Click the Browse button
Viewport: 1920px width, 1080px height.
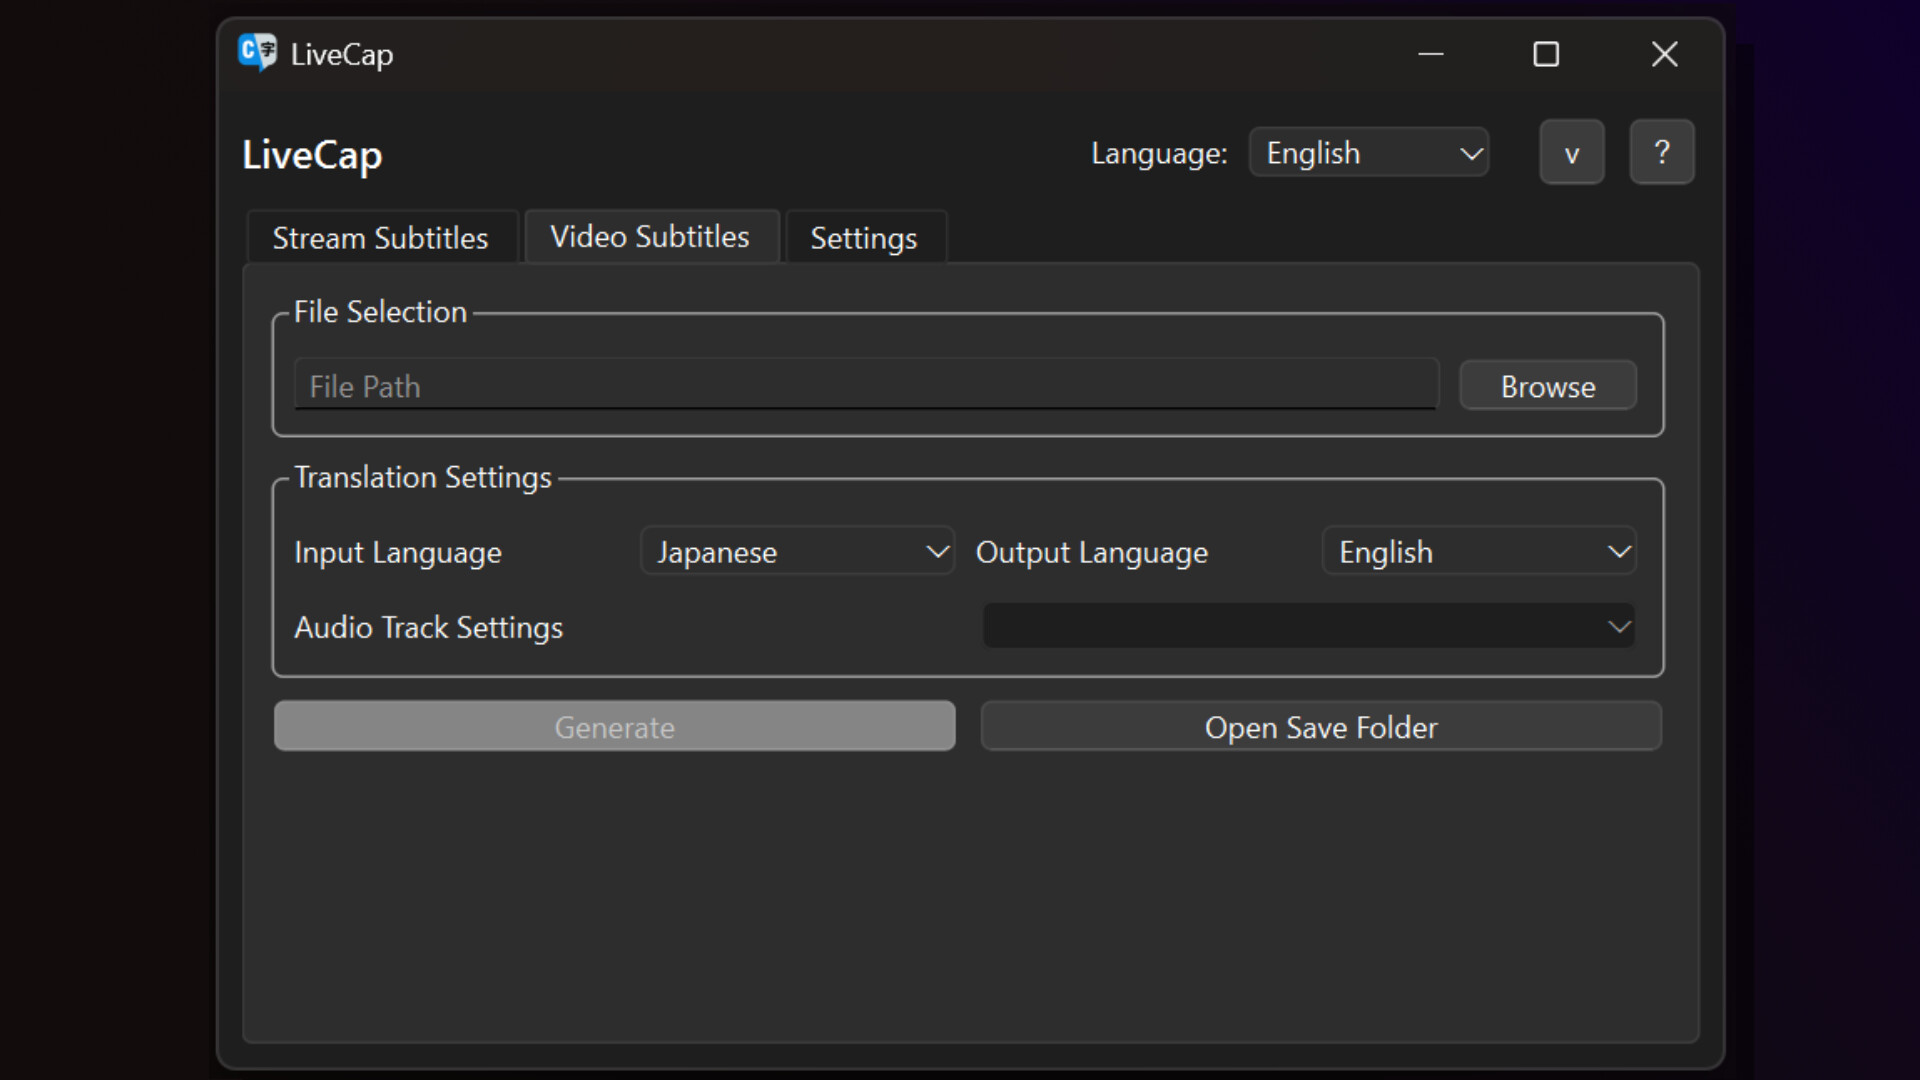(1548, 386)
